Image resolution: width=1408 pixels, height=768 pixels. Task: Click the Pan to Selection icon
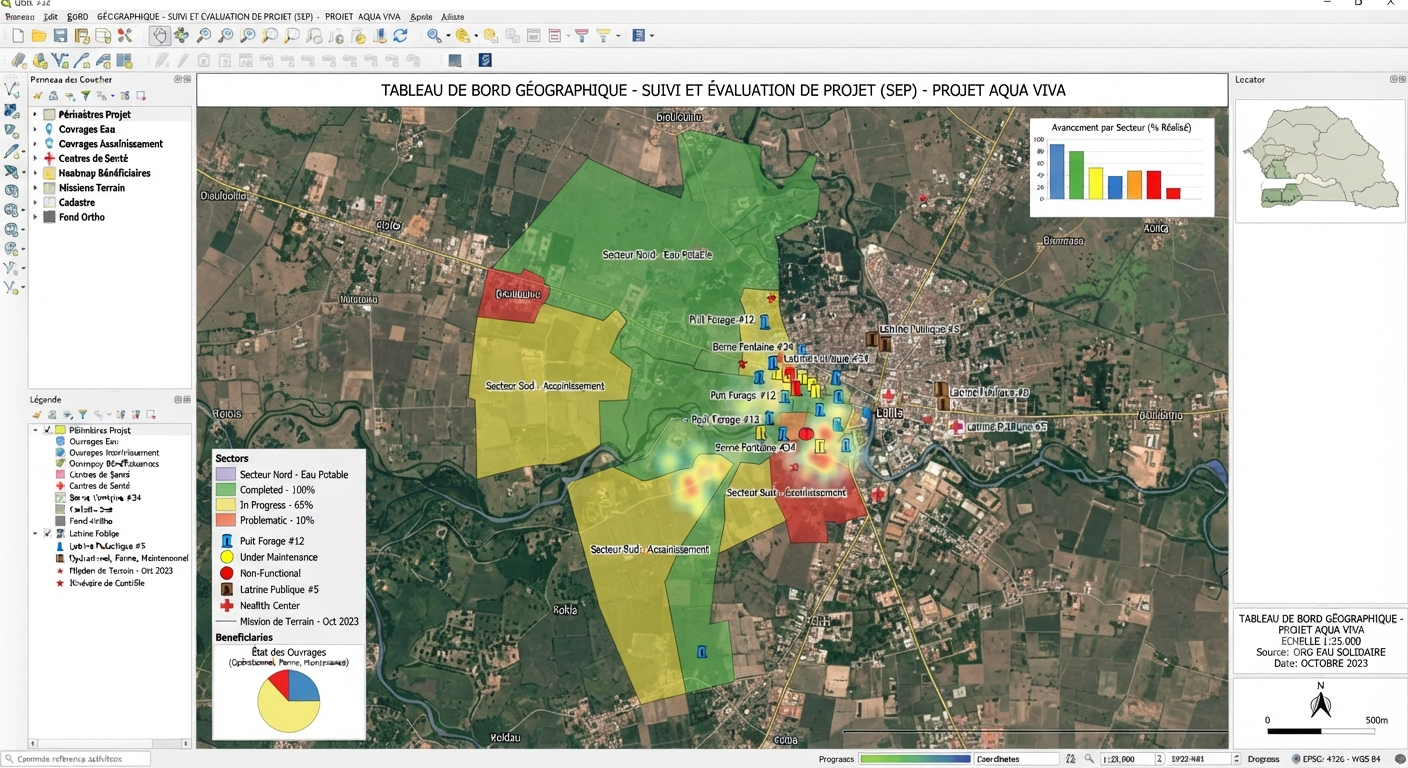[181, 36]
